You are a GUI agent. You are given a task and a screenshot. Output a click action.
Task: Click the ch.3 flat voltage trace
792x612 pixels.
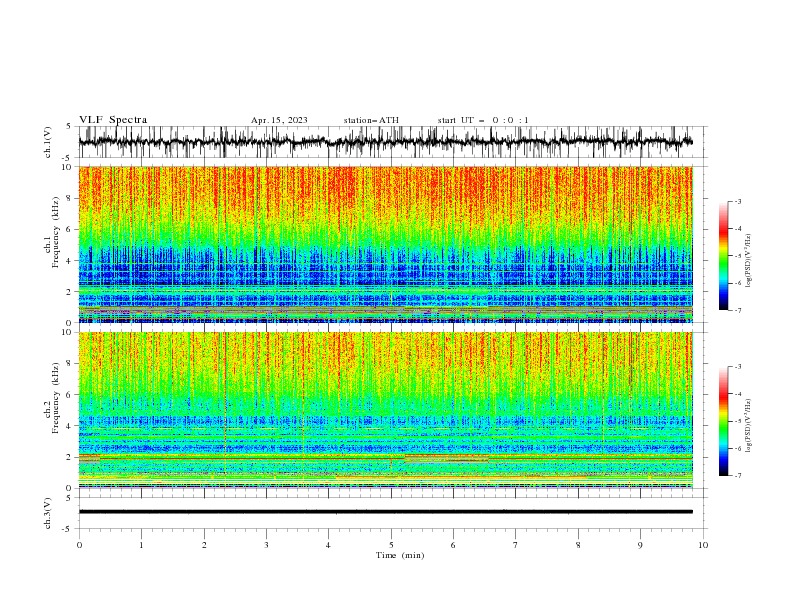click(x=385, y=512)
